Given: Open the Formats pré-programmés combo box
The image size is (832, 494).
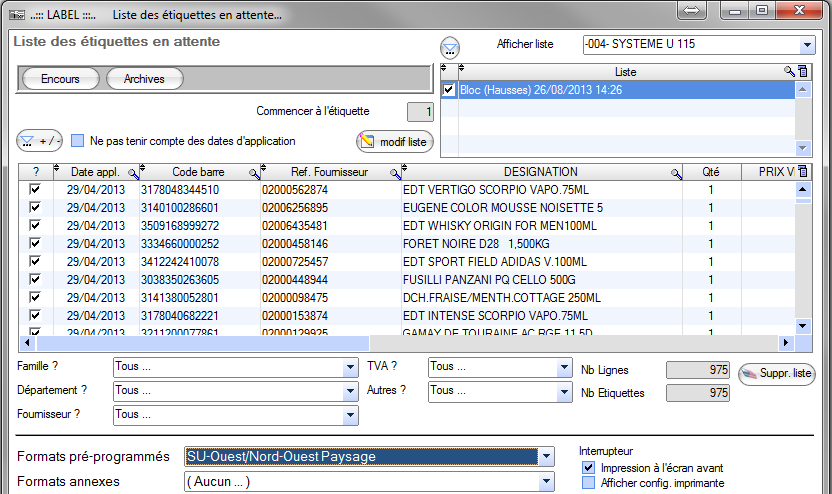Looking at the screenshot, I should point(545,457).
